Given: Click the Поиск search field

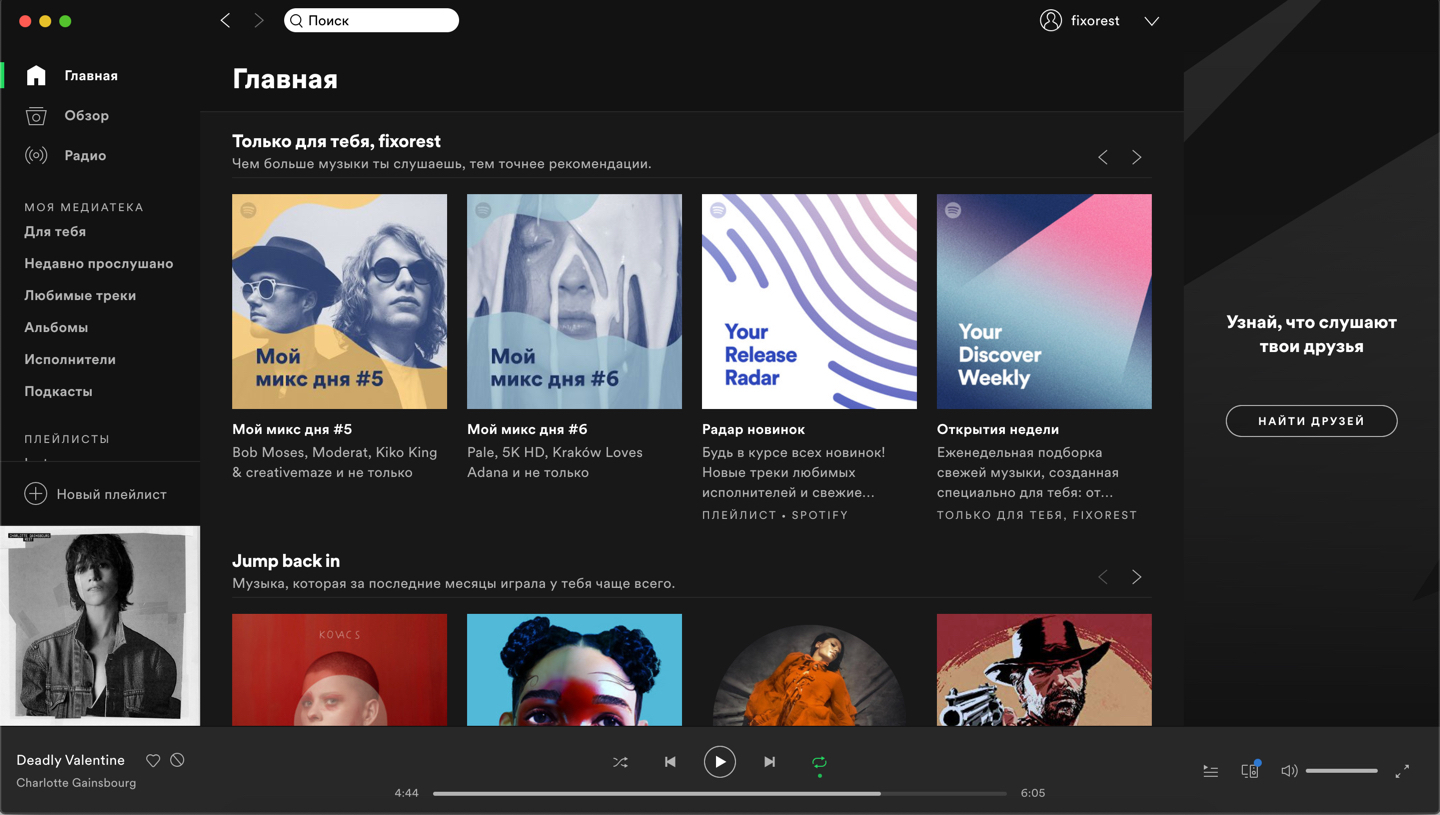Looking at the screenshot, I should click(371, 20).
